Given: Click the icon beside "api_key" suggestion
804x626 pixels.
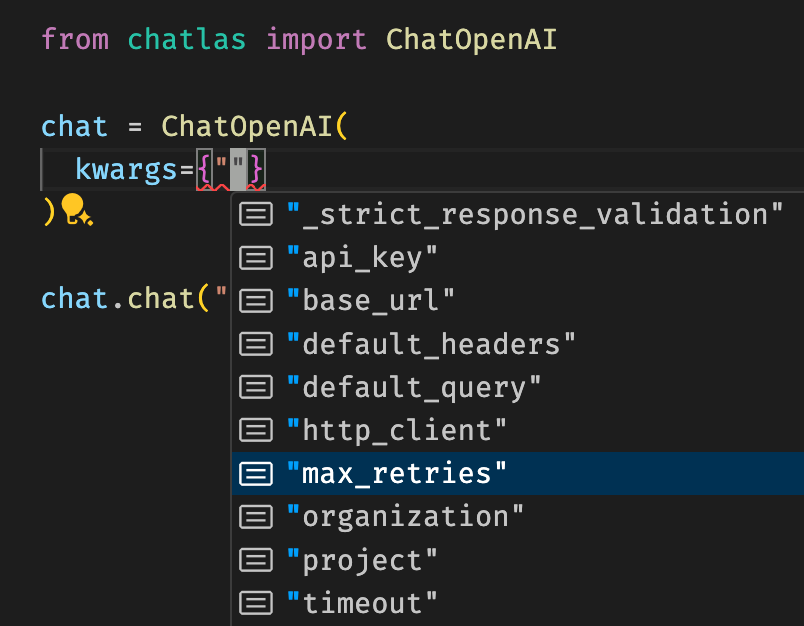Looking at the screenshot, I should click(x=255, y=257).
